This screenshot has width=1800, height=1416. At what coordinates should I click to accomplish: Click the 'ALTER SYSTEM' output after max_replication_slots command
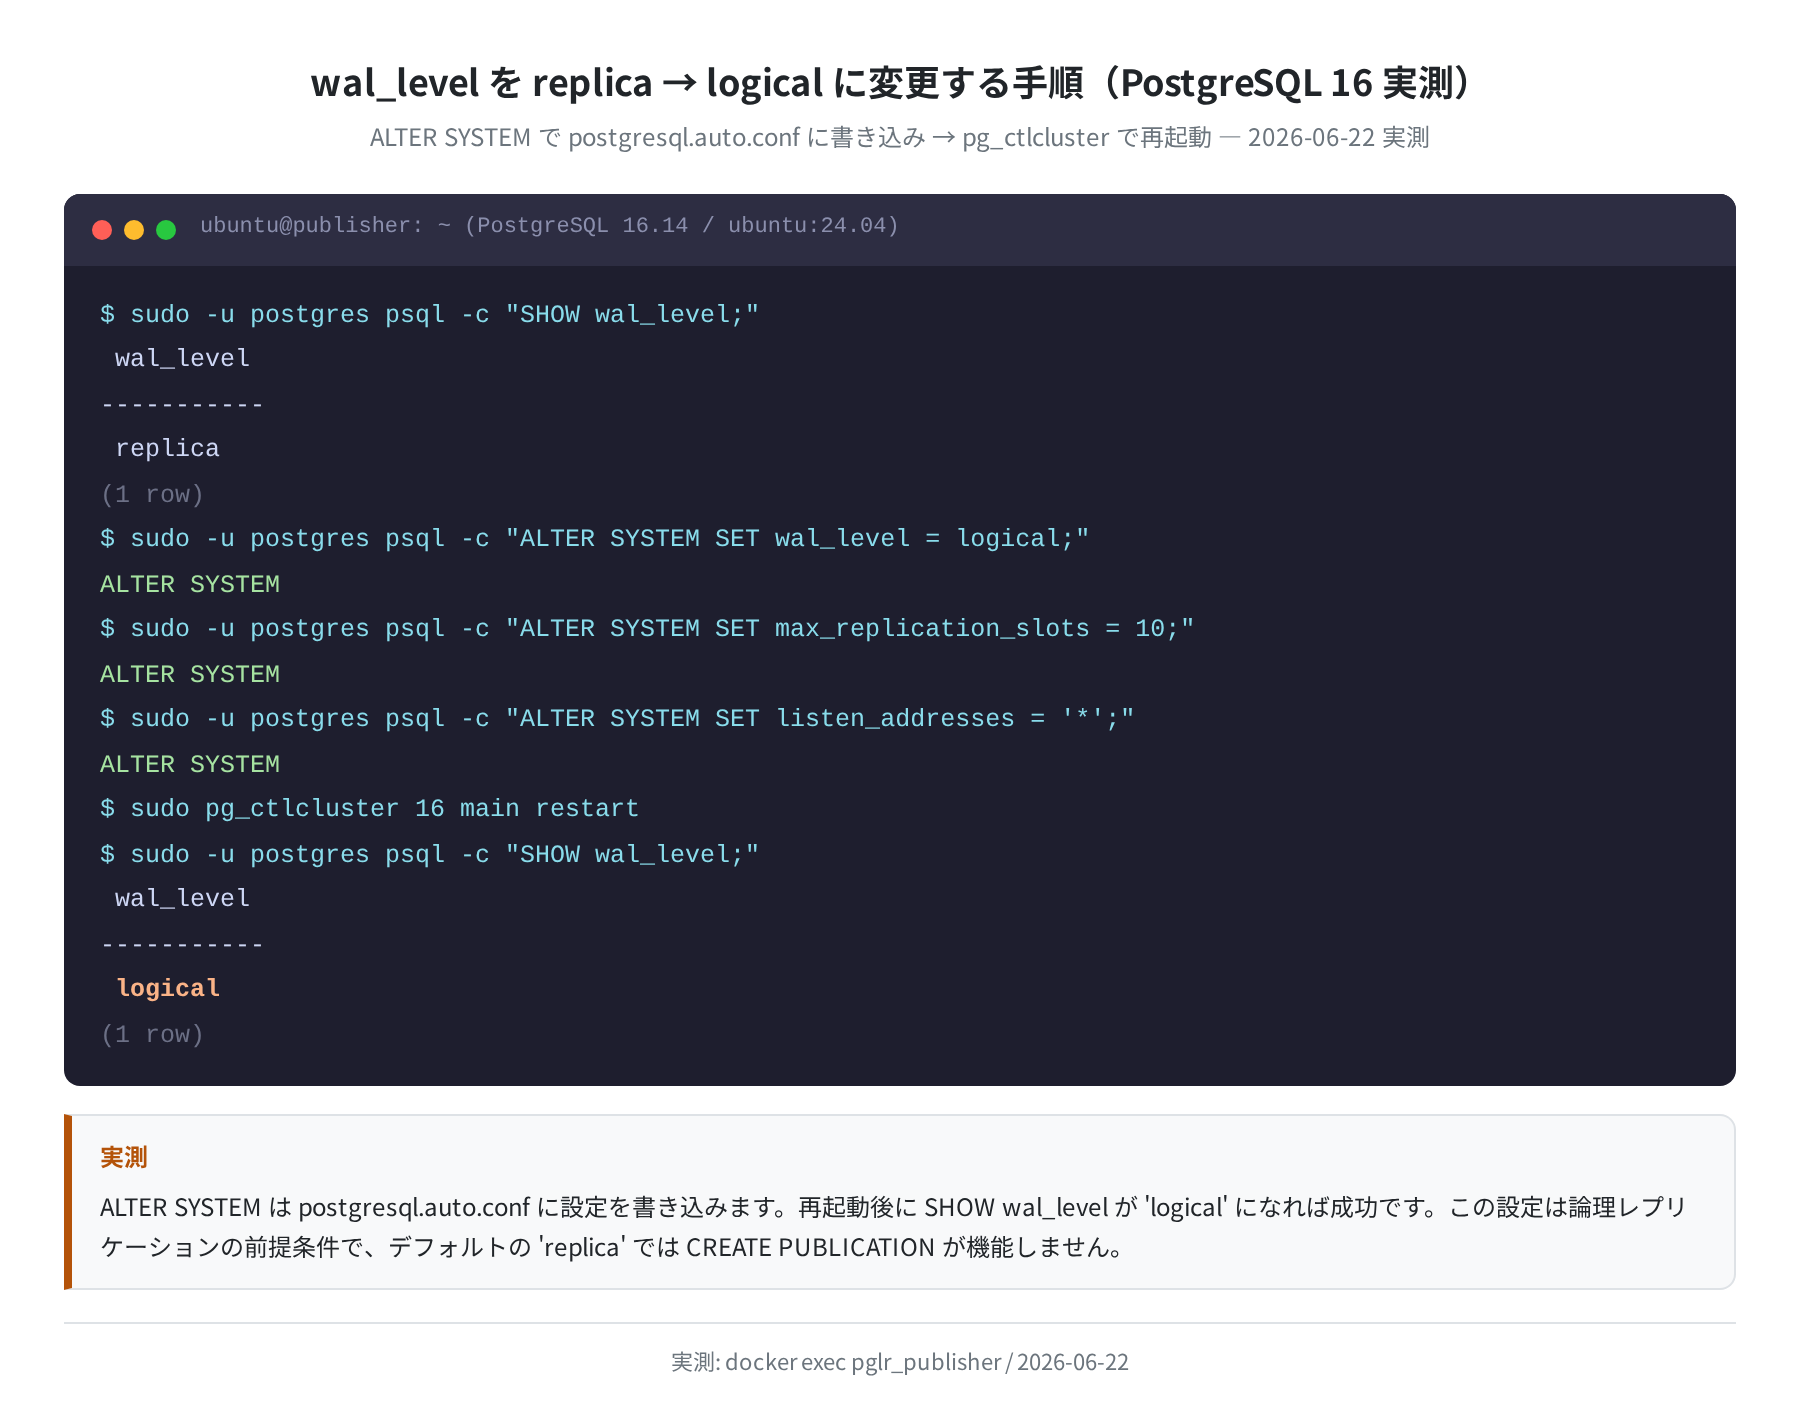190,674
